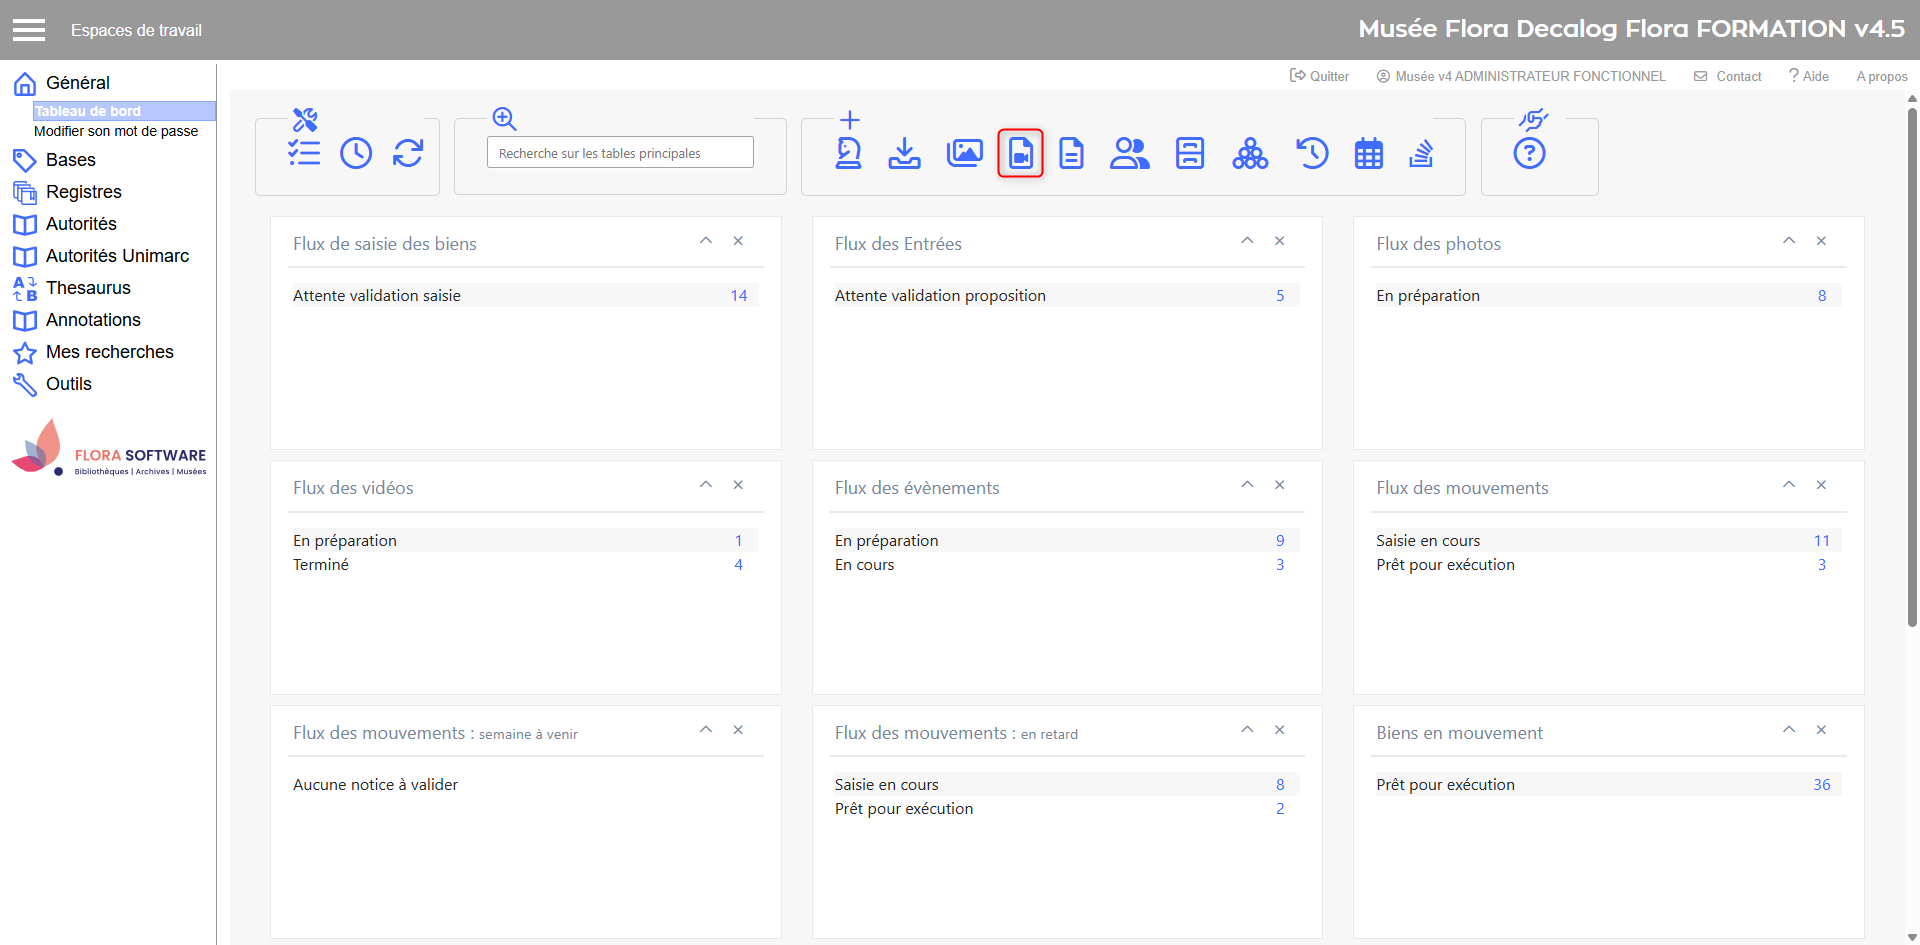The width and height of the screenshot is (1920, 945).
Task: Click the photo images icon in toolbar
Action: tap(964, 153)
